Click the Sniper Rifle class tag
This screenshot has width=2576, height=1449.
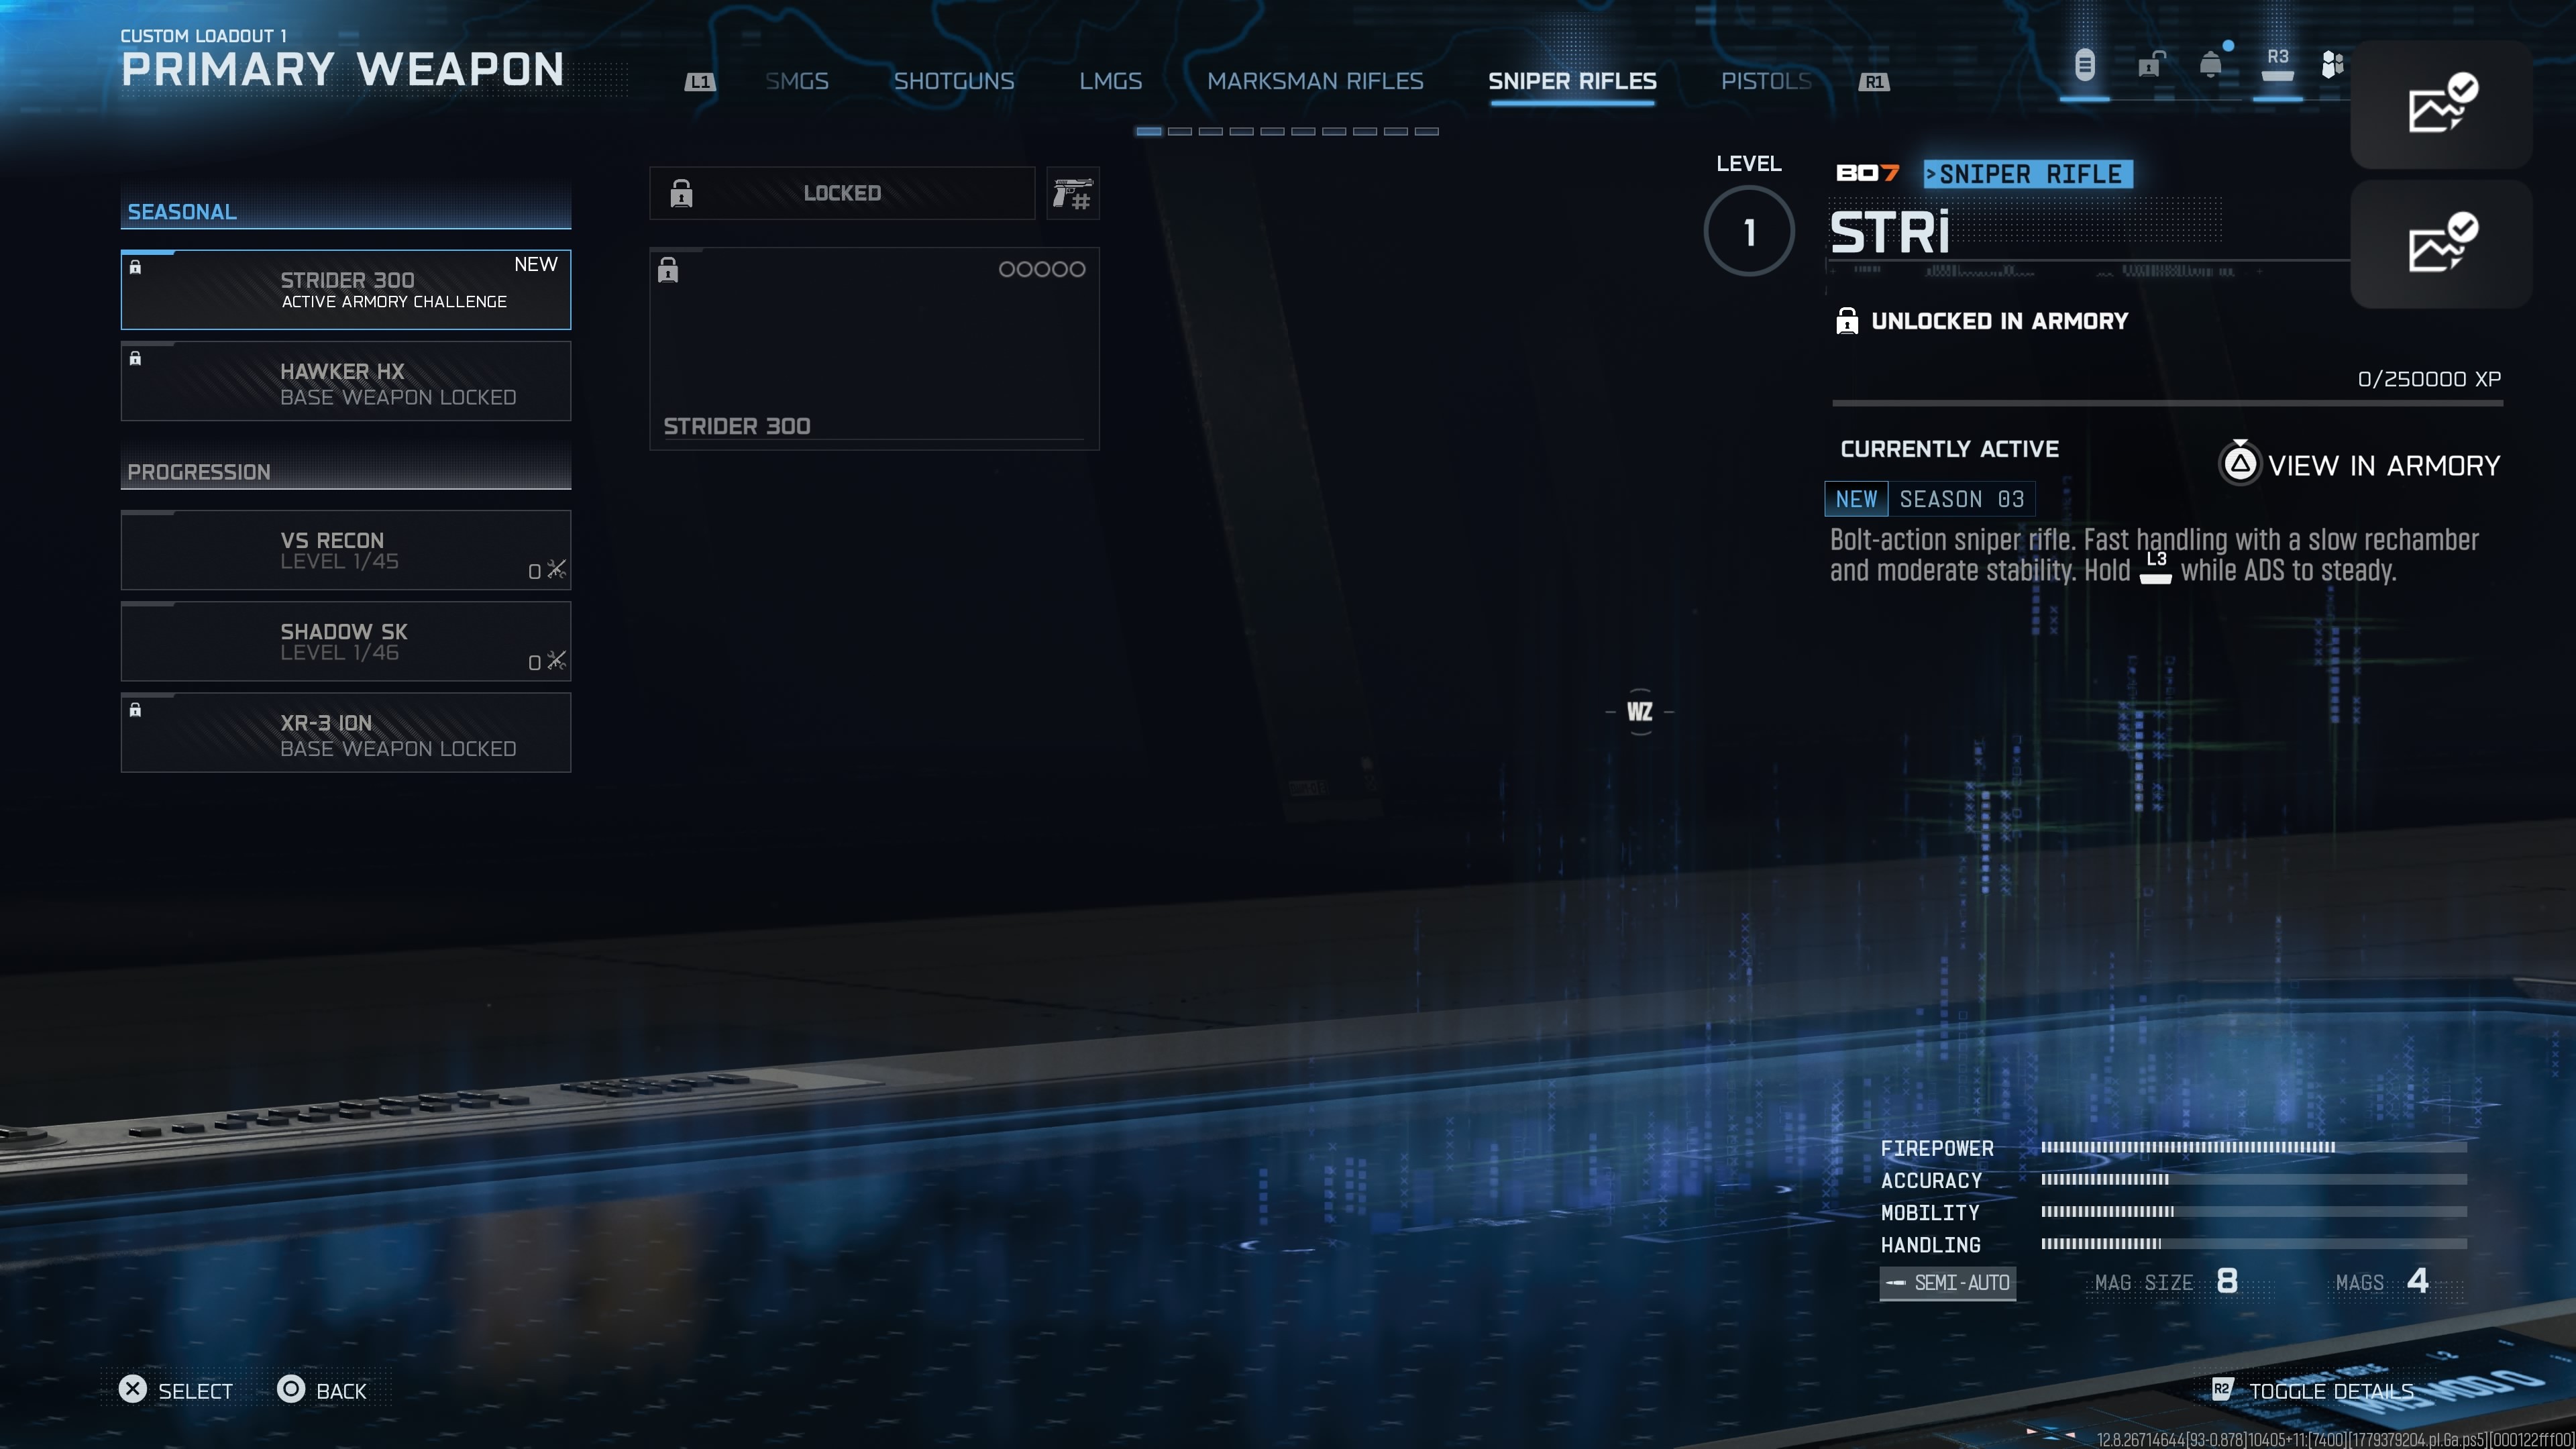2028,174
